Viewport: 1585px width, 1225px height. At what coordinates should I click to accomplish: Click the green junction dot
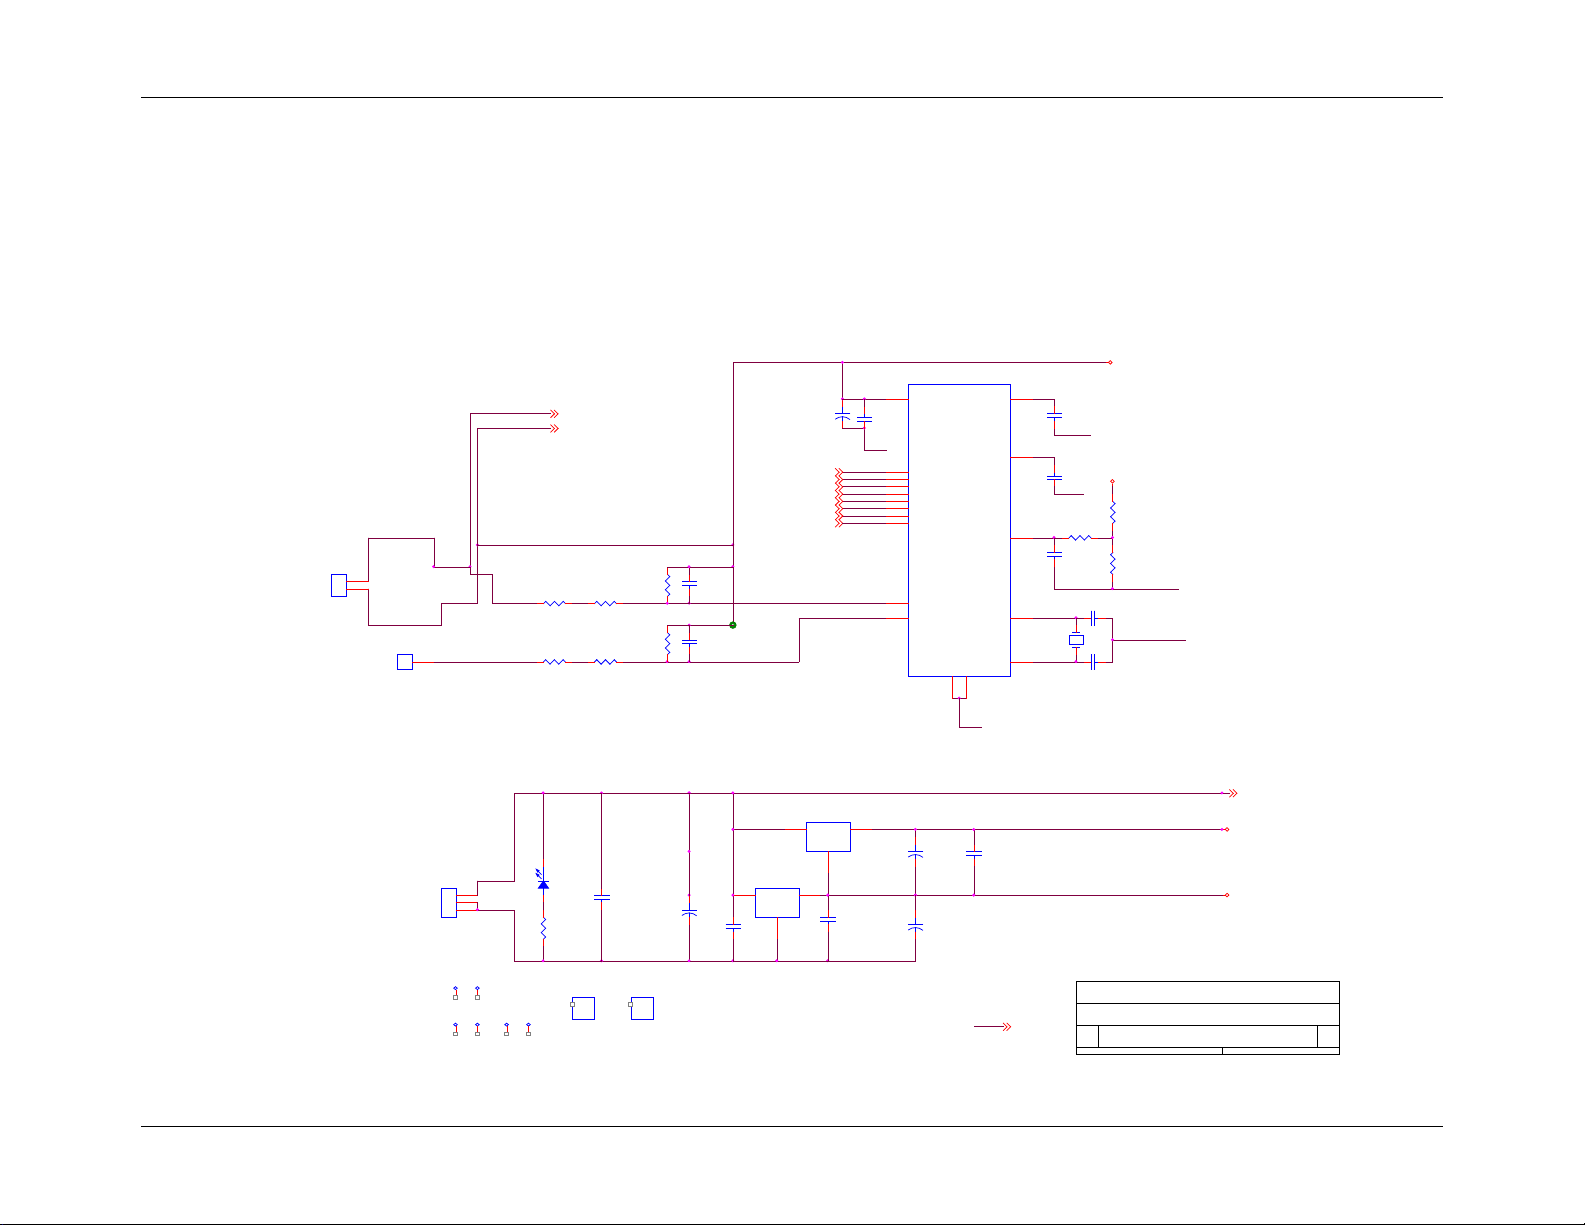(x=733, y=625)
